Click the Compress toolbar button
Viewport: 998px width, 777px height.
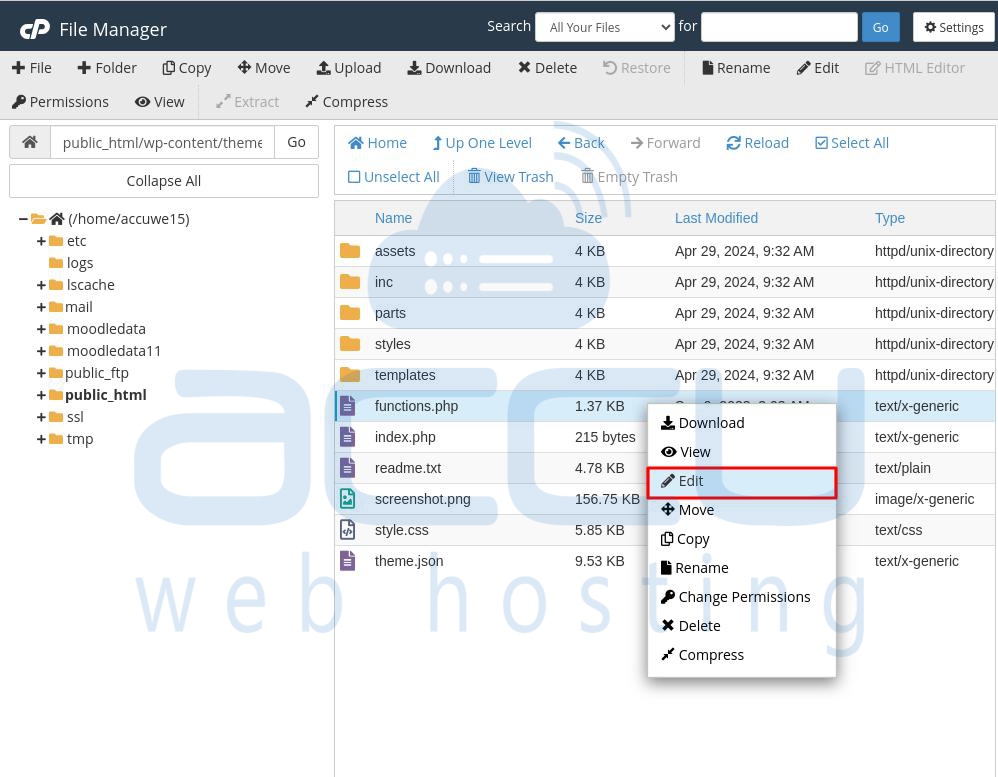point(346,102)
